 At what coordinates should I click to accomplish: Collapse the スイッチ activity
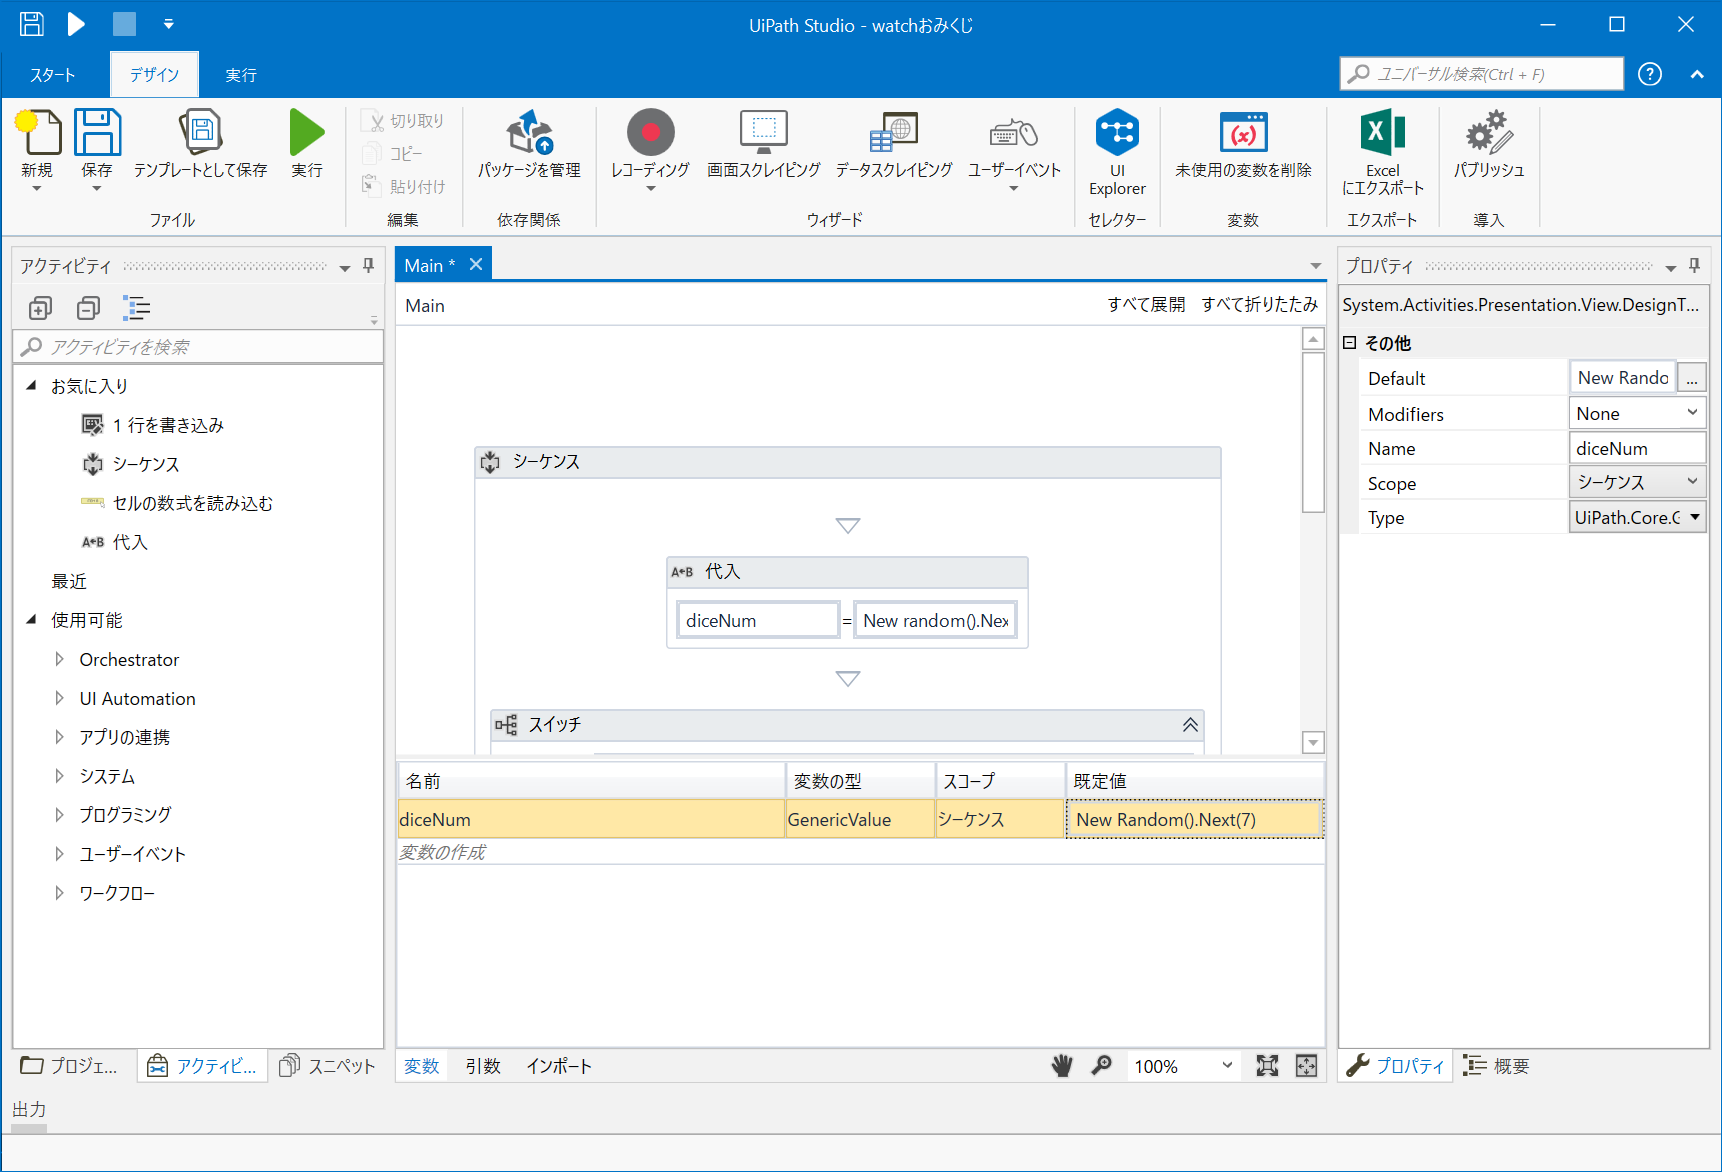tap(1190, 725)
